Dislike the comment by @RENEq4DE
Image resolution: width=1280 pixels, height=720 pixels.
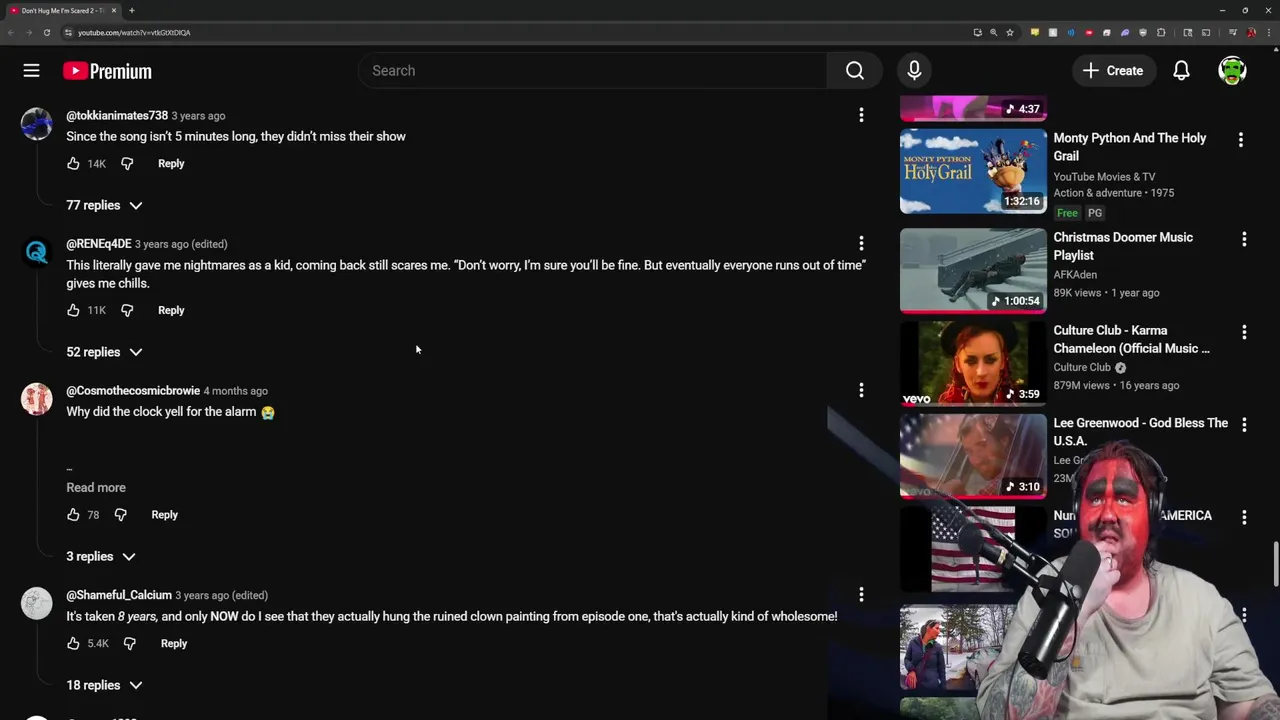tap(127, 310)
